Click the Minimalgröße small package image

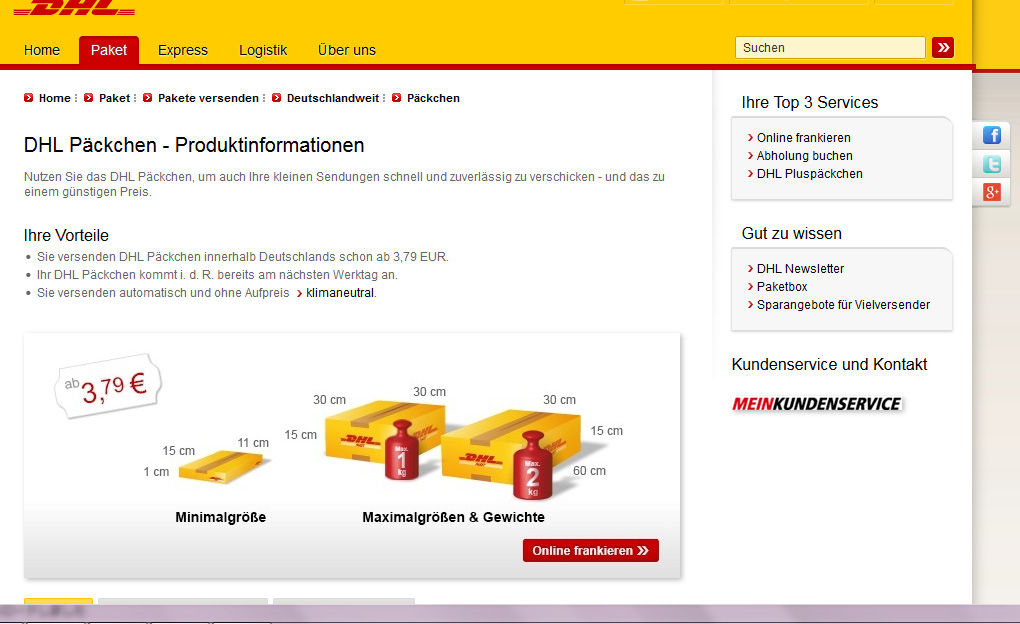(x=222, y=467)
